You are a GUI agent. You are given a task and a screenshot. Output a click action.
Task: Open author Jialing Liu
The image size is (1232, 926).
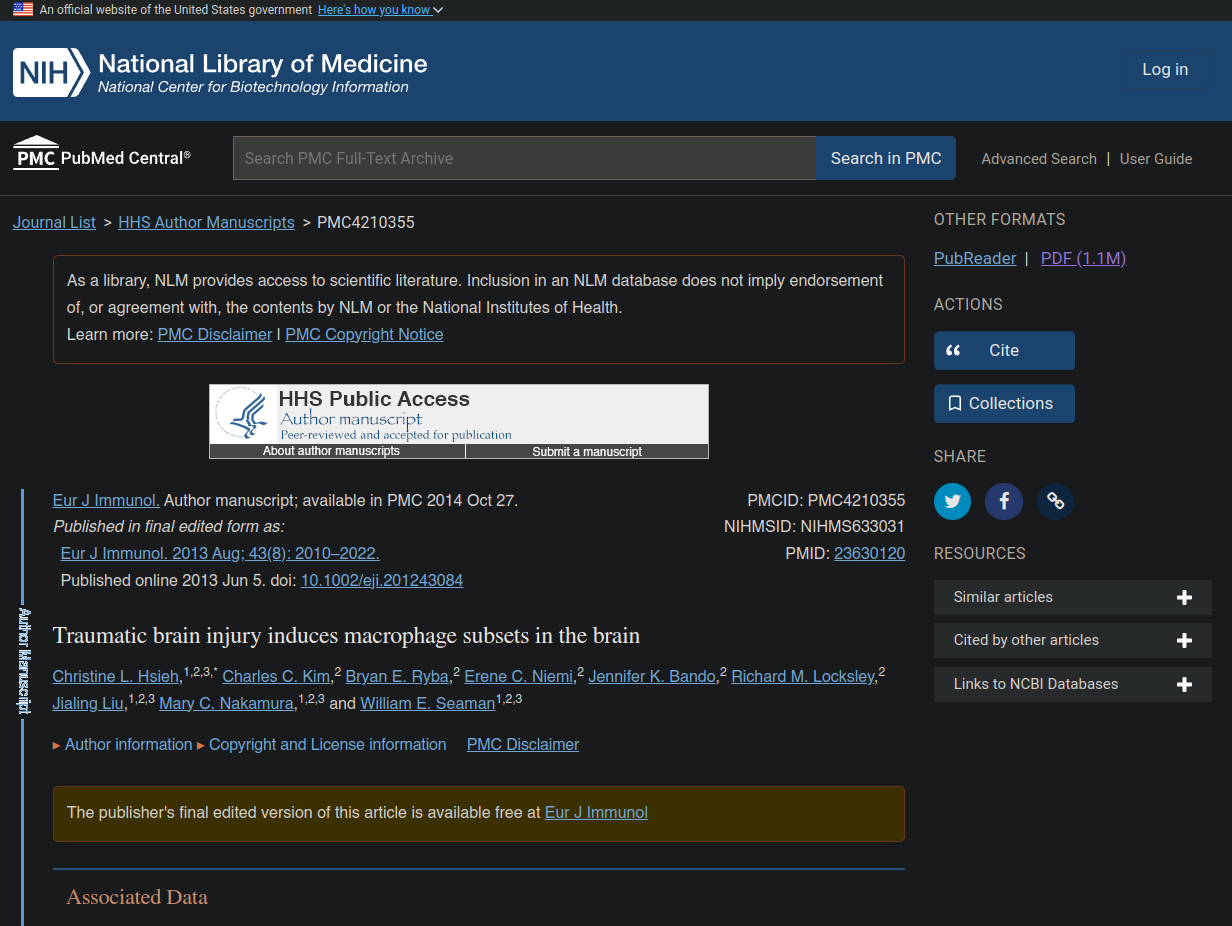coord(89,704)
